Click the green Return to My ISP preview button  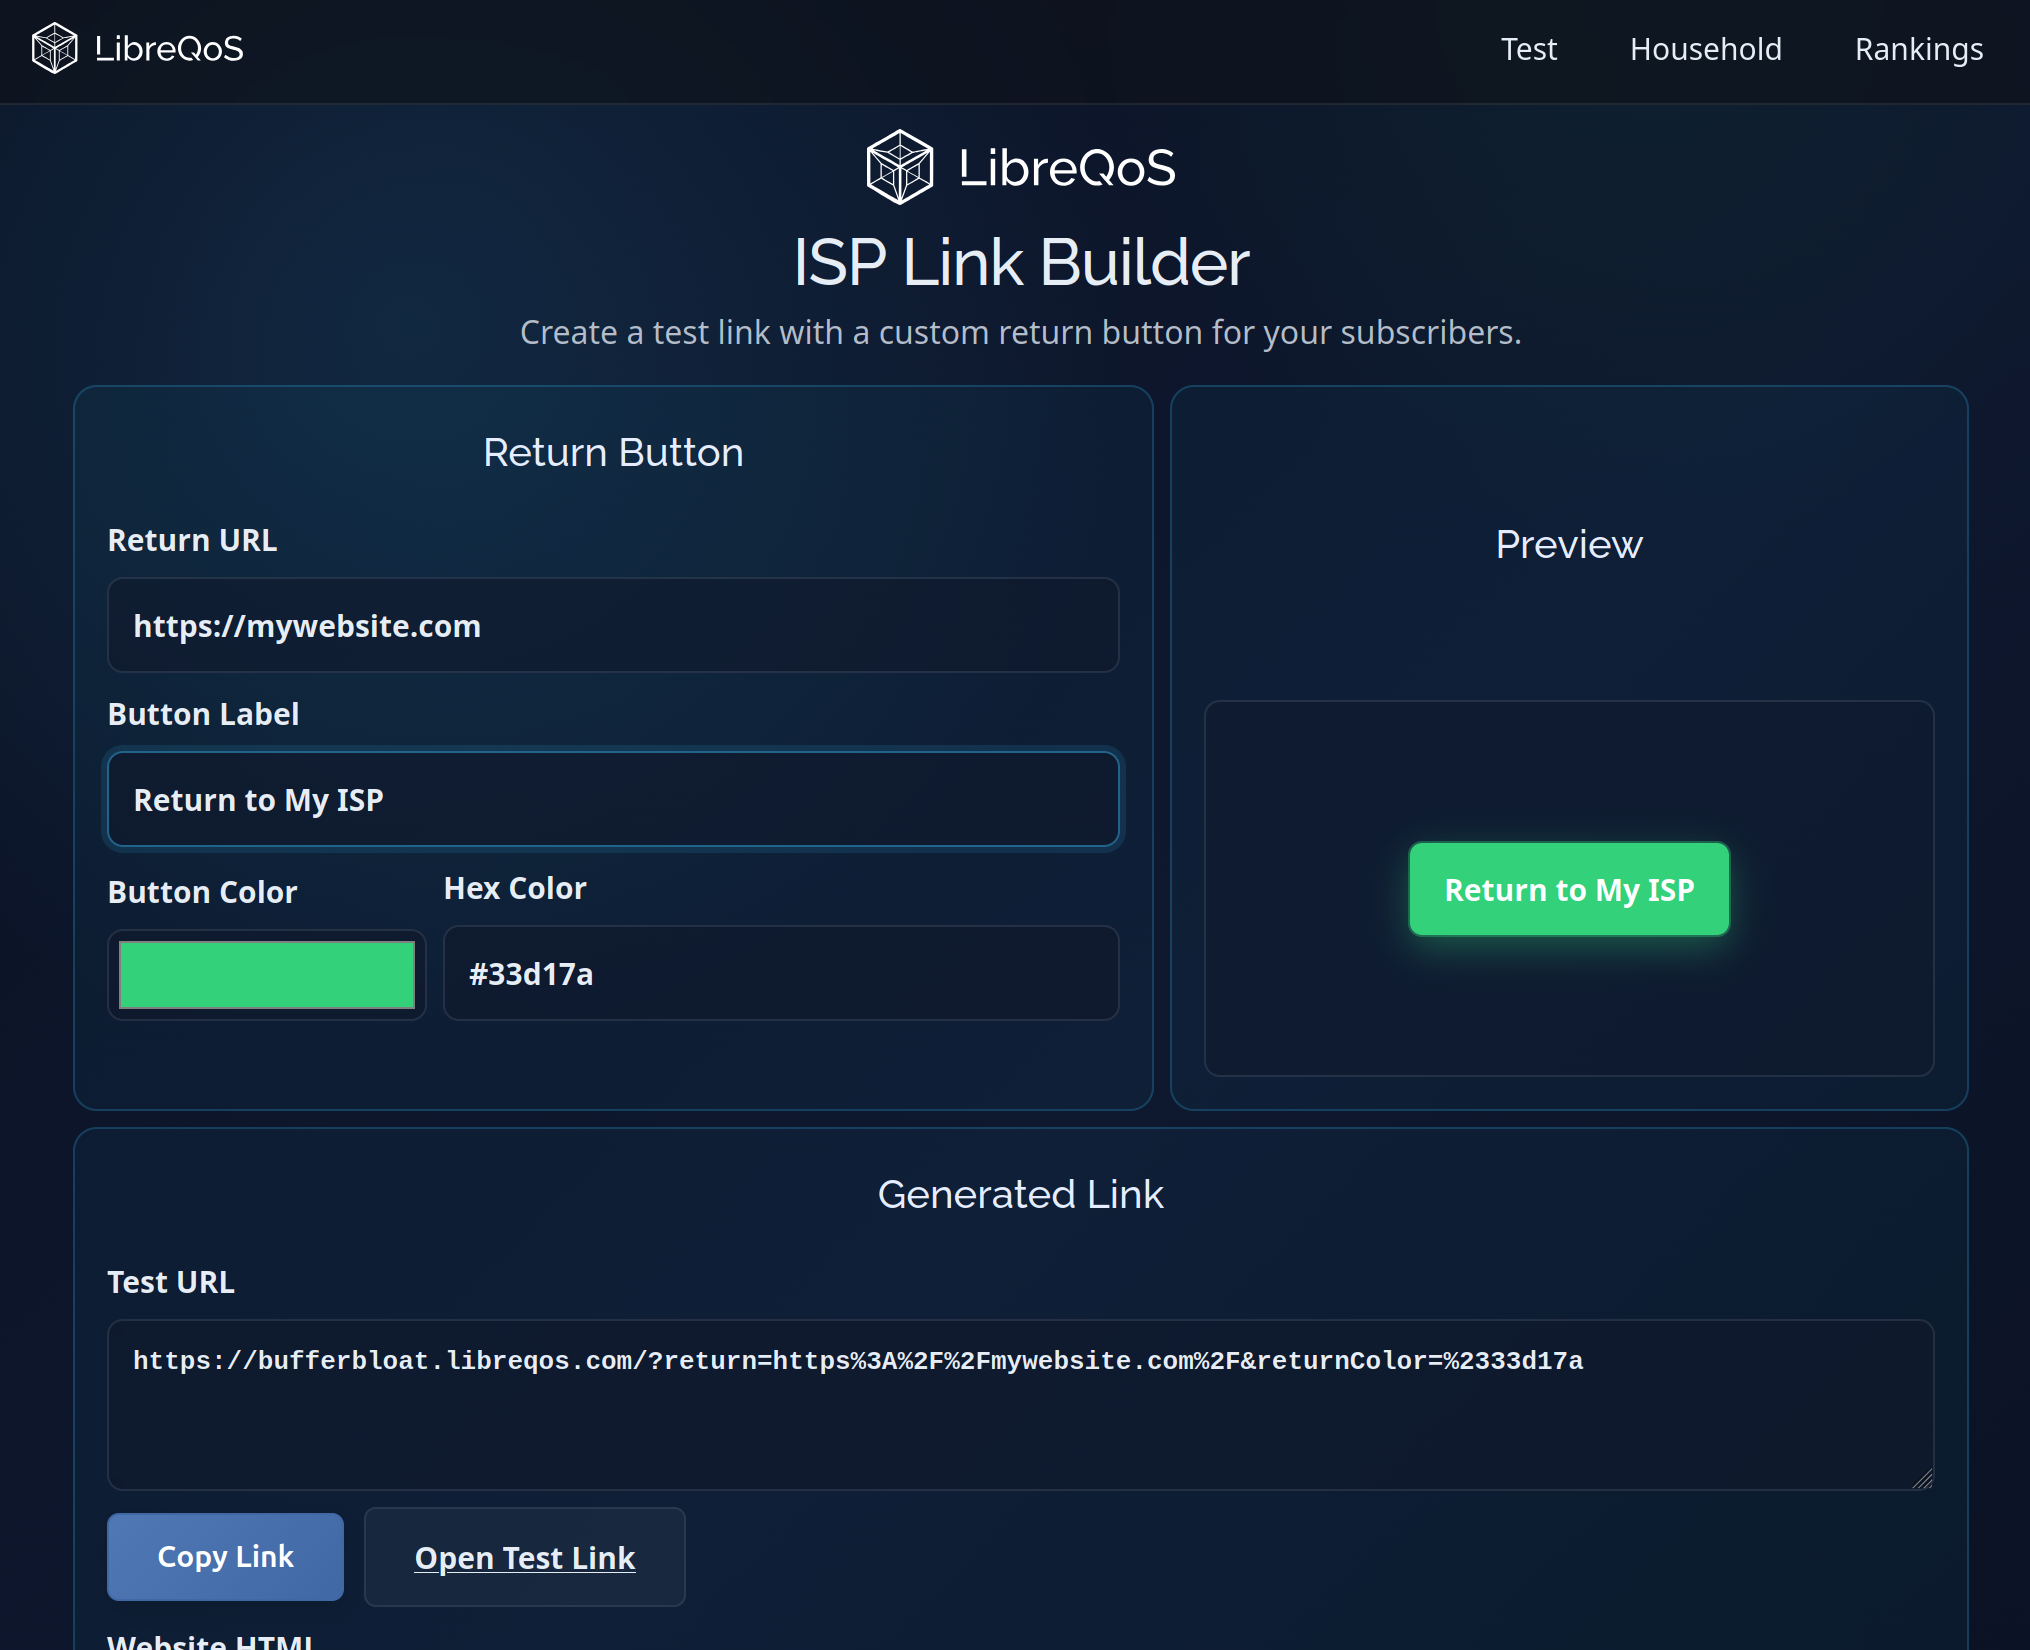point(1569,889)
